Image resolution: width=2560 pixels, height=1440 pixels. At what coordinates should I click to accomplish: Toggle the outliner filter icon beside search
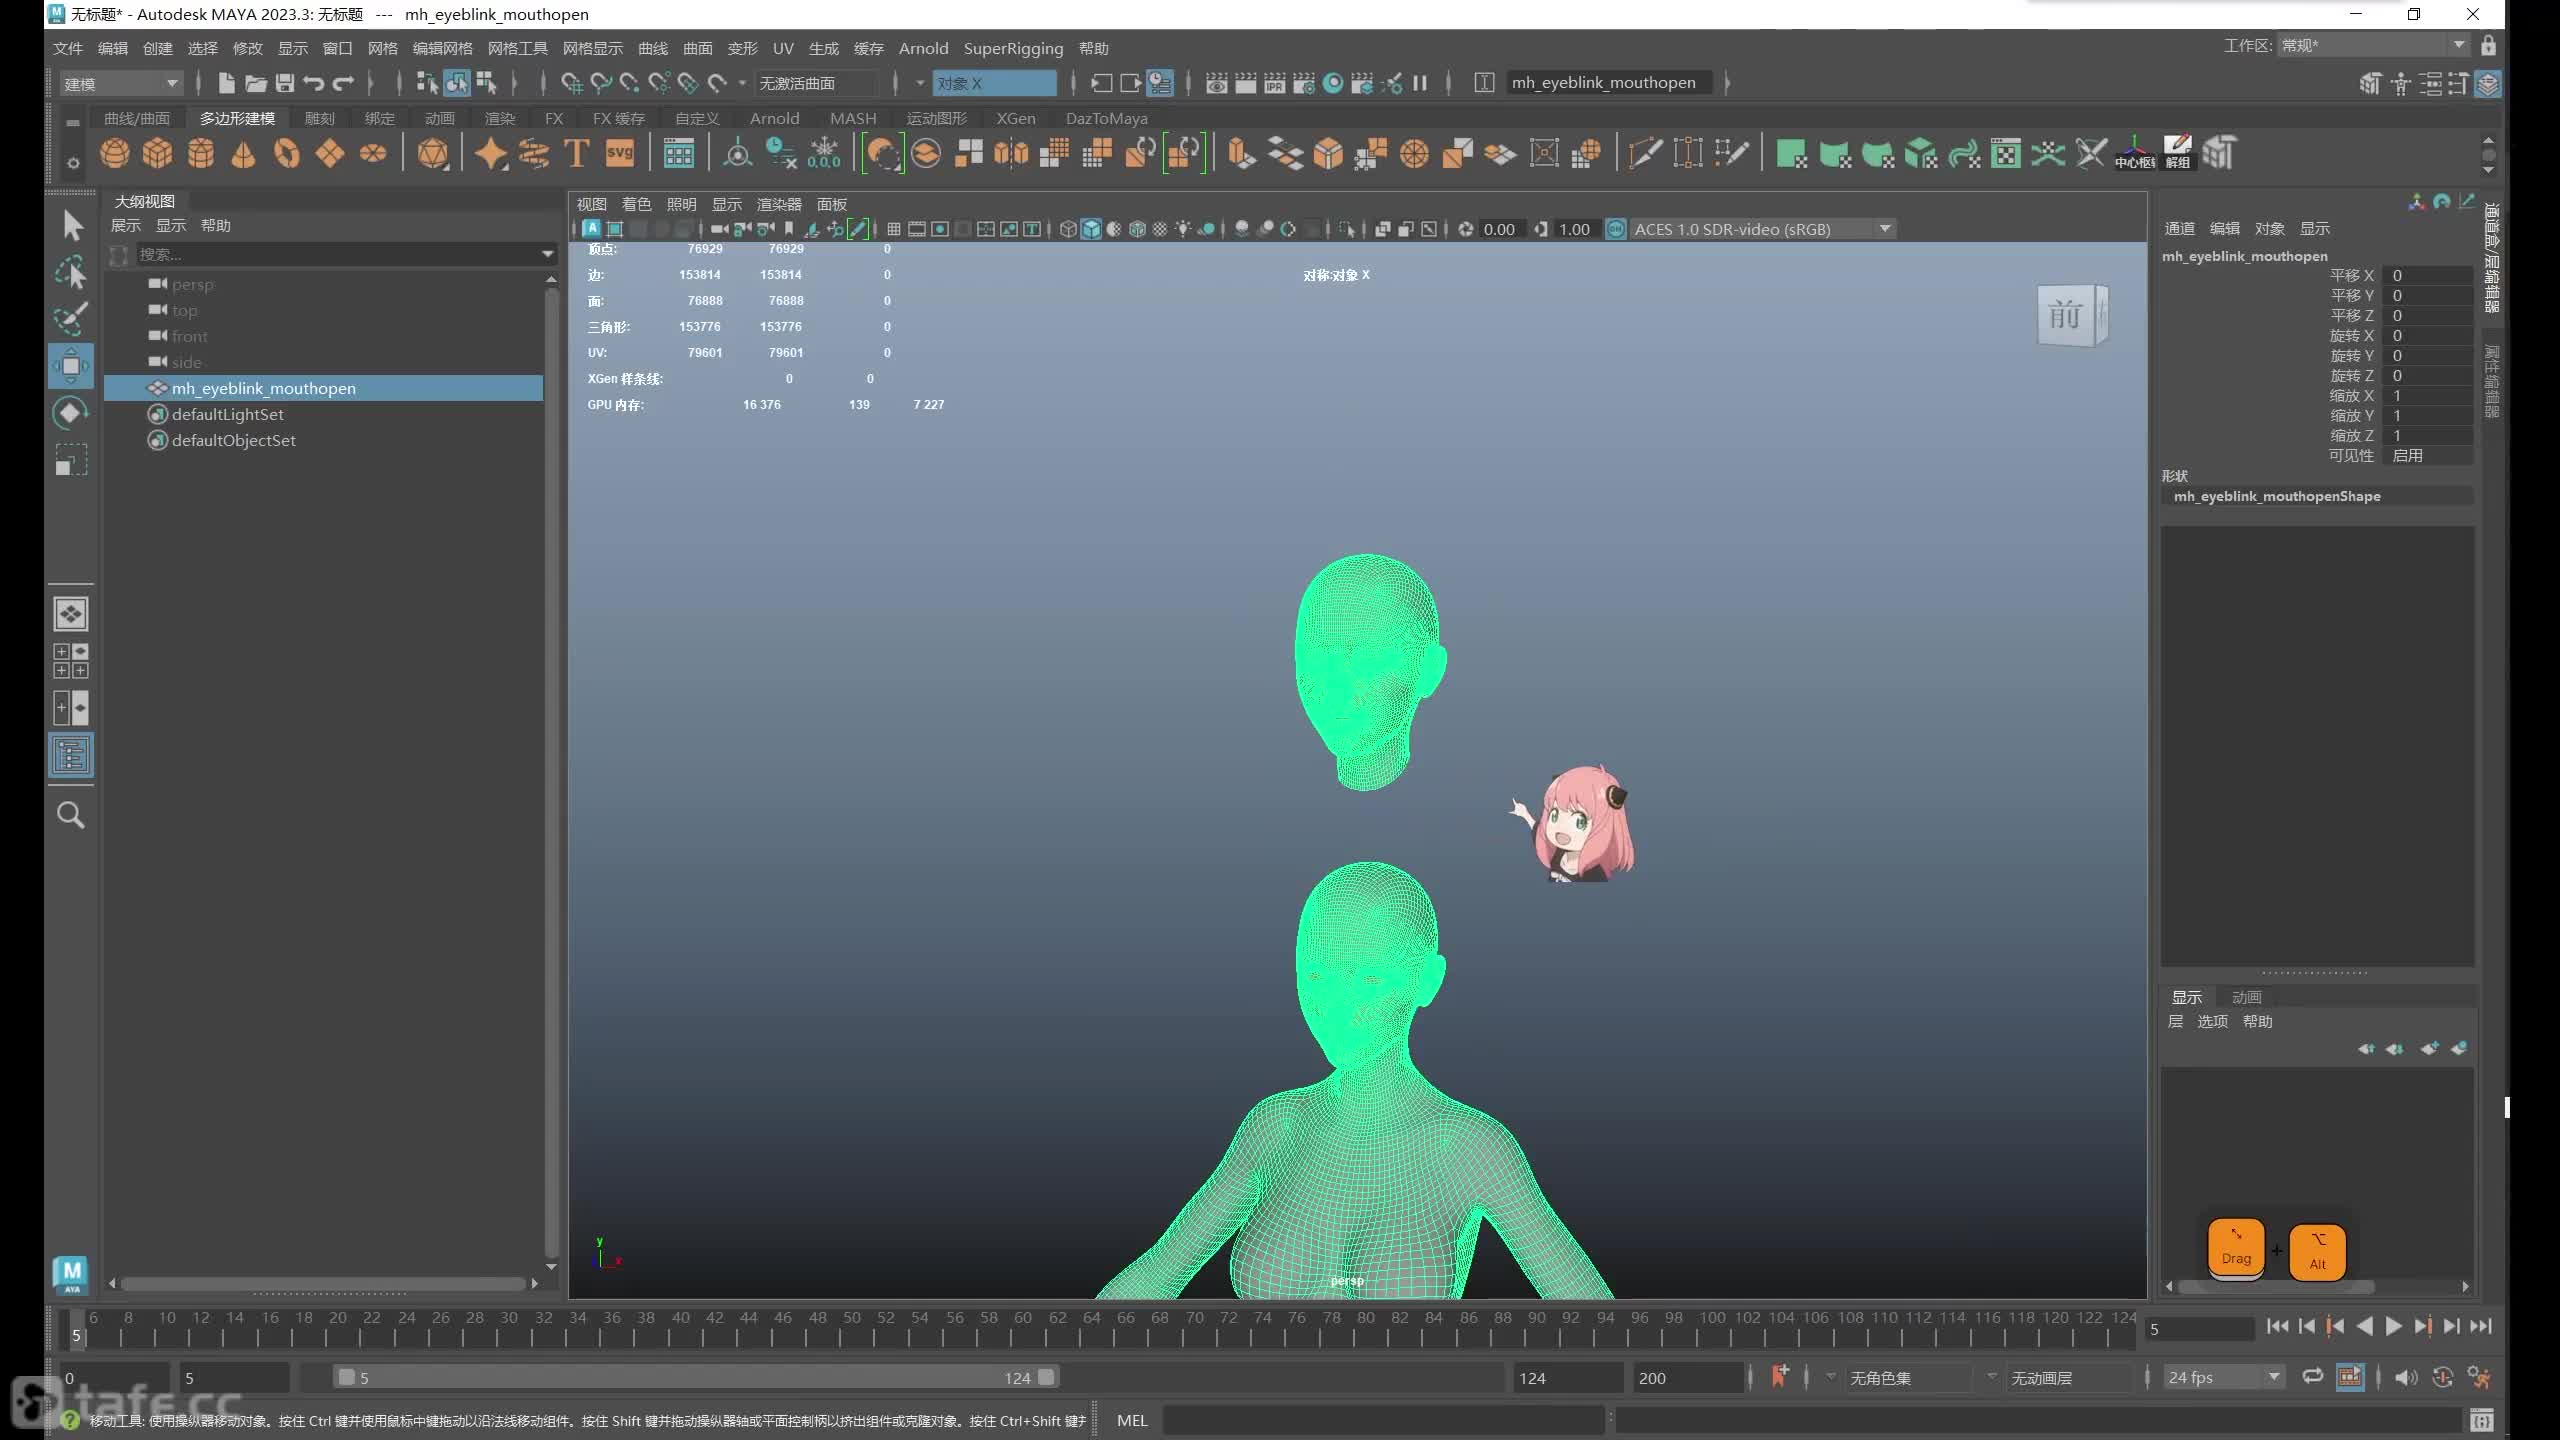tap(119, 255)
